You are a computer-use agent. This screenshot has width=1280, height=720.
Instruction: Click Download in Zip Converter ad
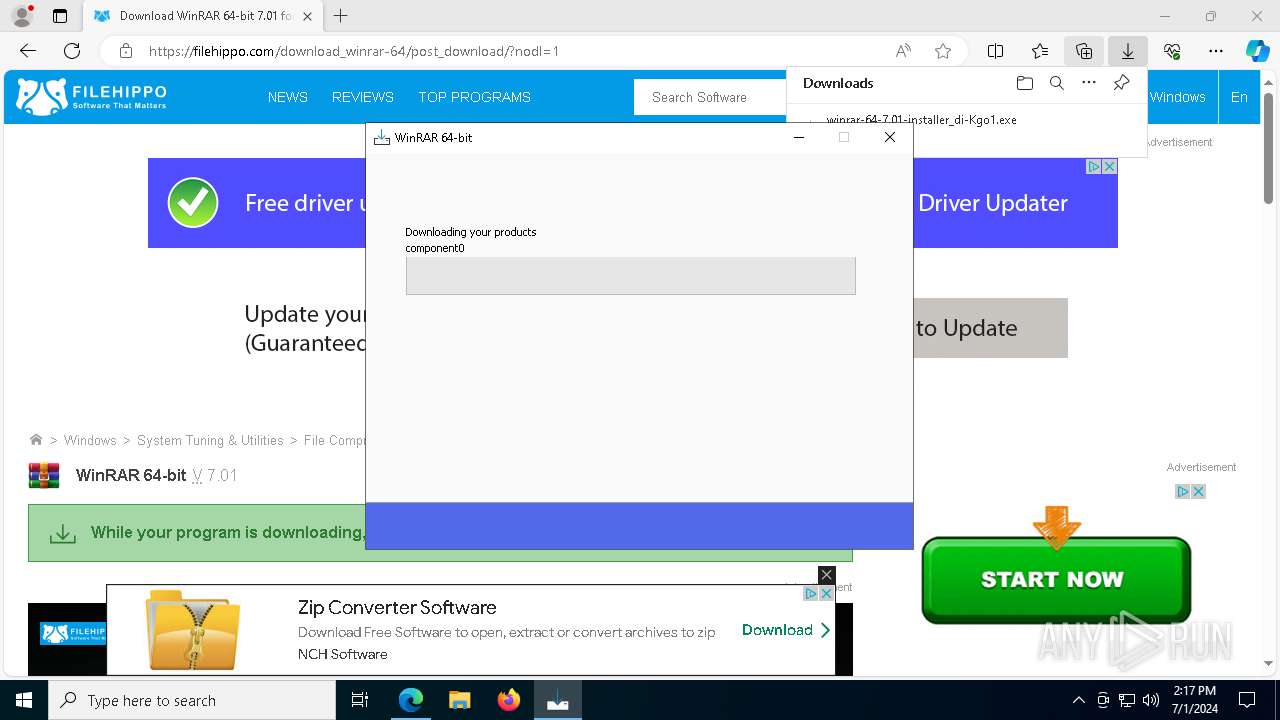click(786, 630)
